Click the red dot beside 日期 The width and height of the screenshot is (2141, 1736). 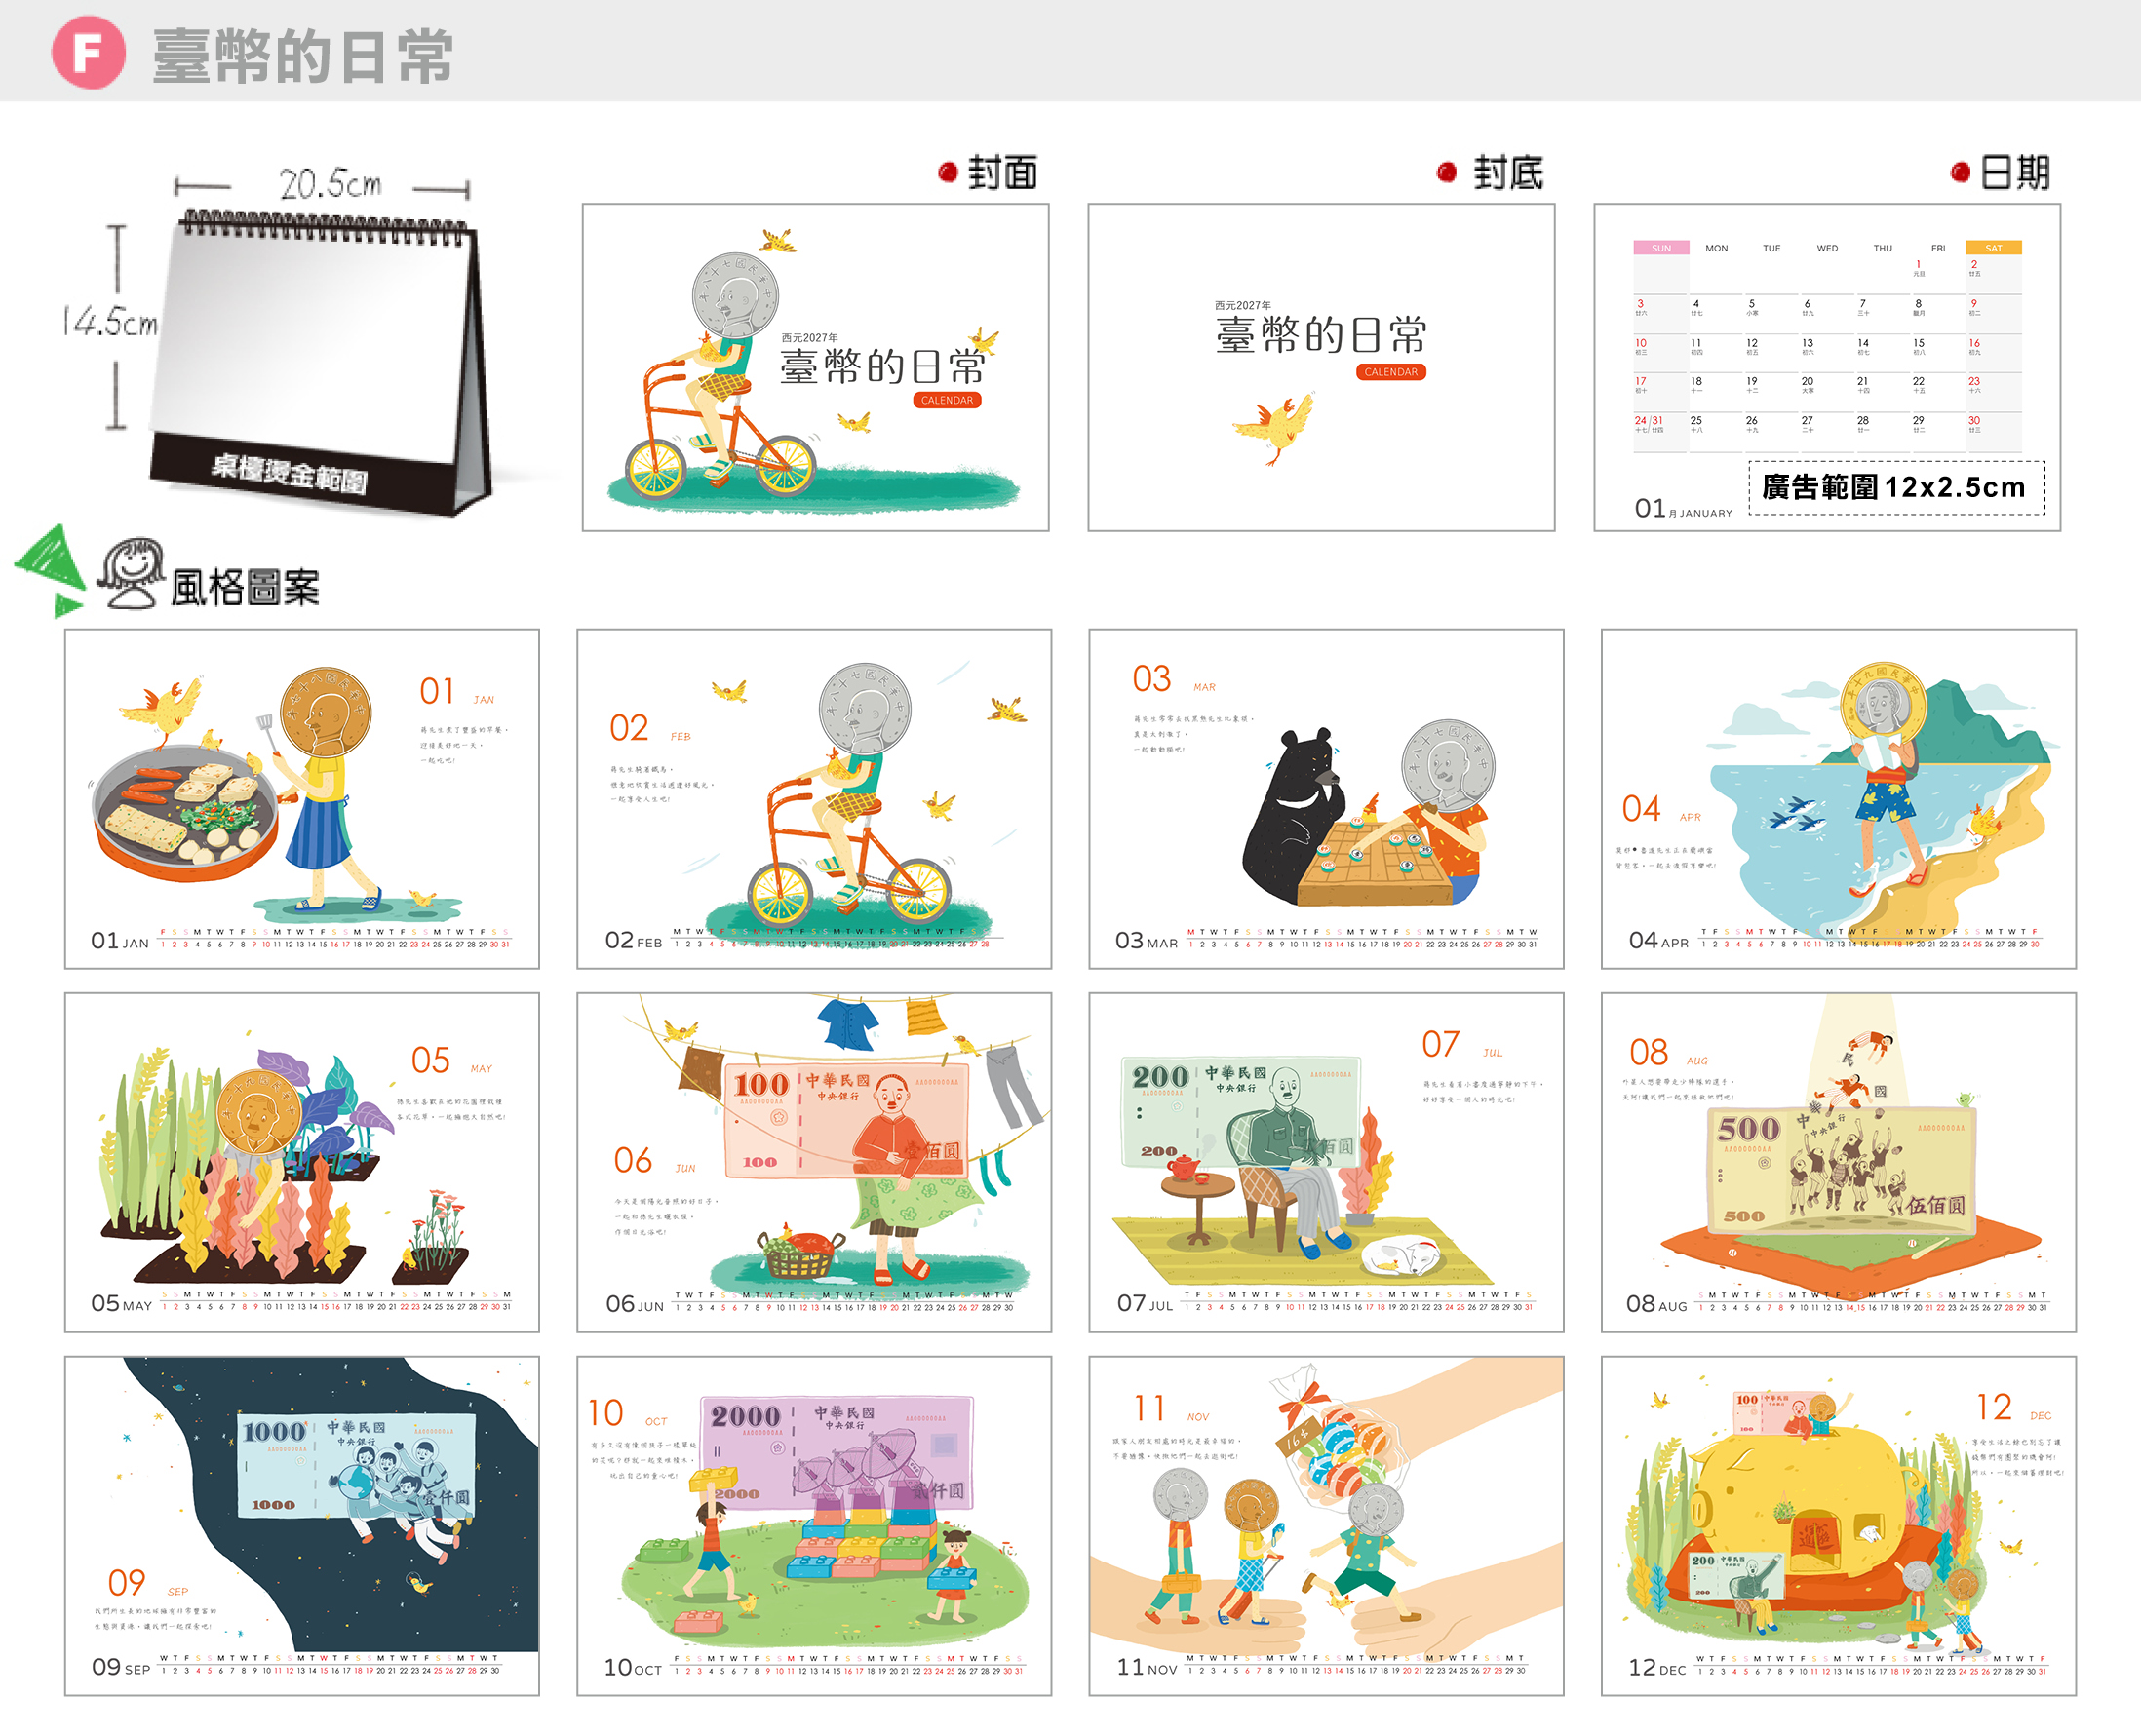tap(1960, 173)
